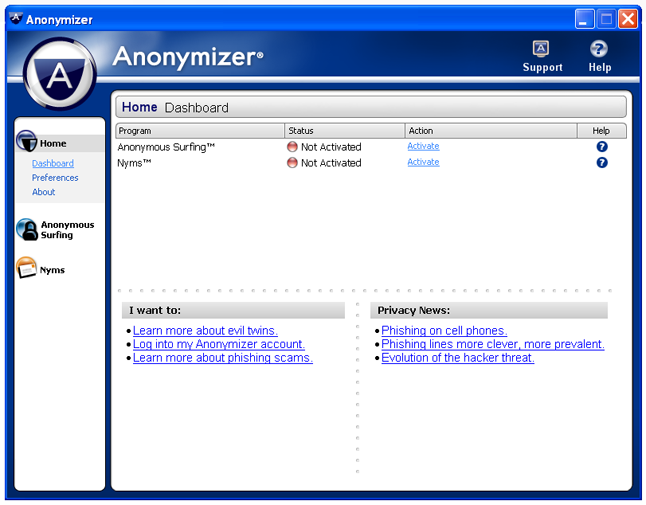This screenshot has width=646, height=505.
Task: Open the Anonymous Surfing sidebar icon
Action: click(x=27, y=230)
